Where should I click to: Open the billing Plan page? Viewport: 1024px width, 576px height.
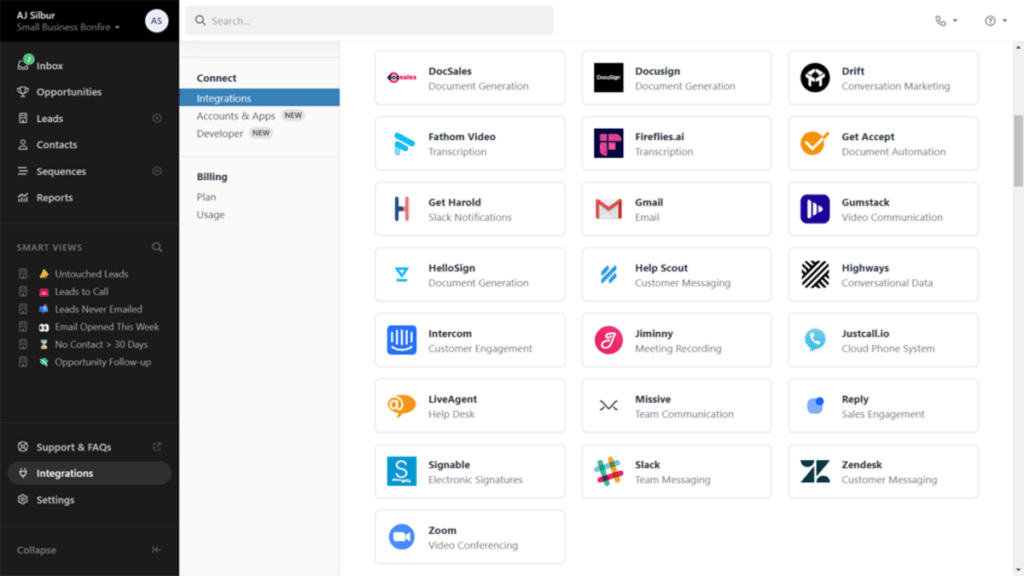click(x=206, y=197)
